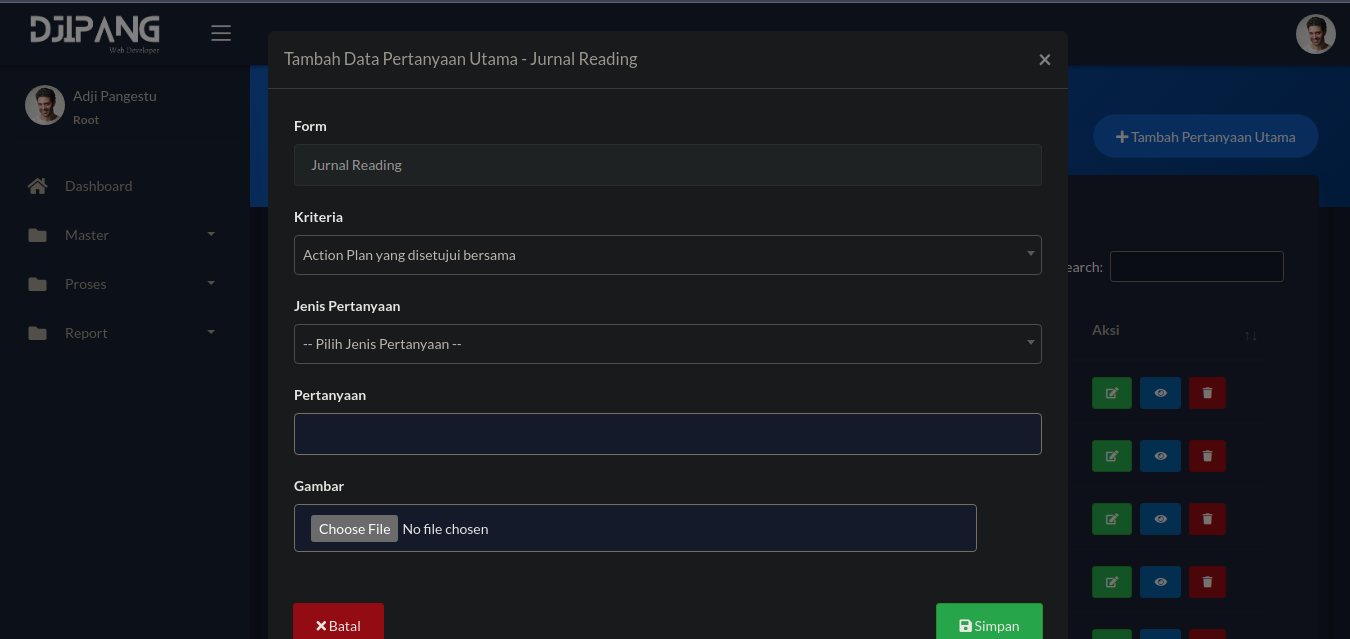Click the Batal cancel button
This screenshot has height=639, width=1350.
point(338,624)
